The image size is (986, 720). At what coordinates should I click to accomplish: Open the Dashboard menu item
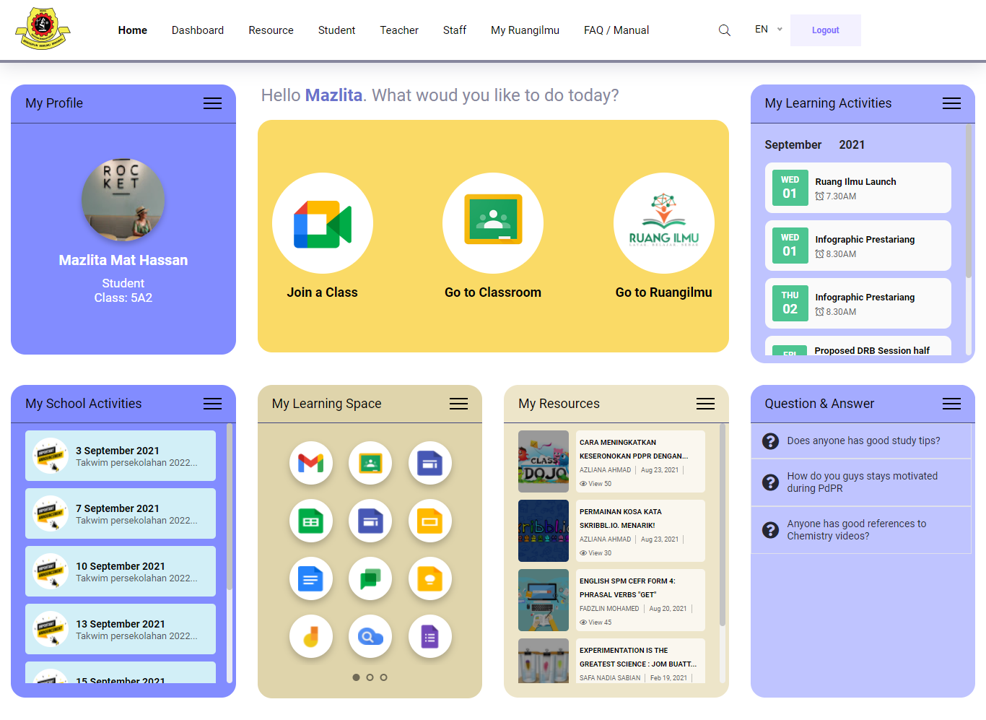(197, 30)
